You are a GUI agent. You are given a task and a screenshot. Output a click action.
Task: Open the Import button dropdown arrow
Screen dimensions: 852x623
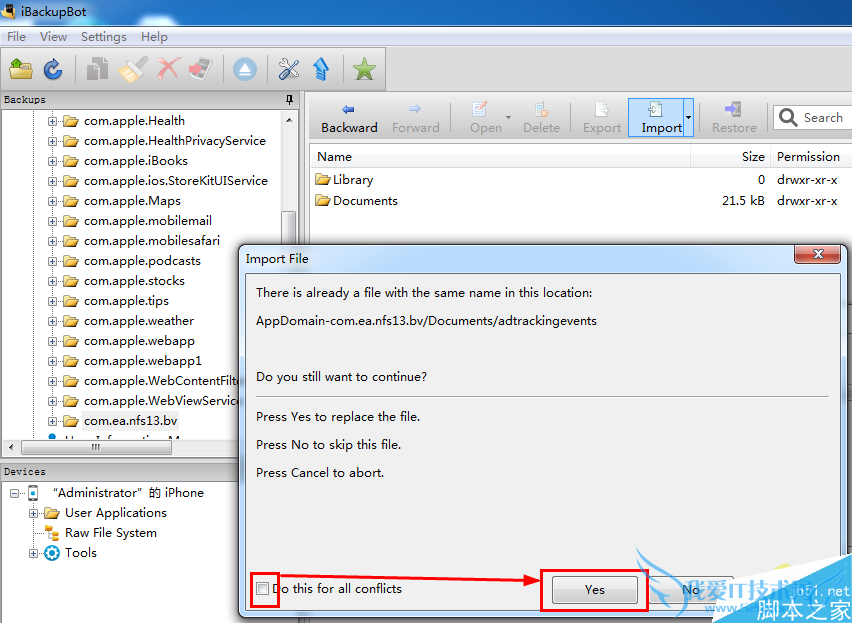(688, 118)
